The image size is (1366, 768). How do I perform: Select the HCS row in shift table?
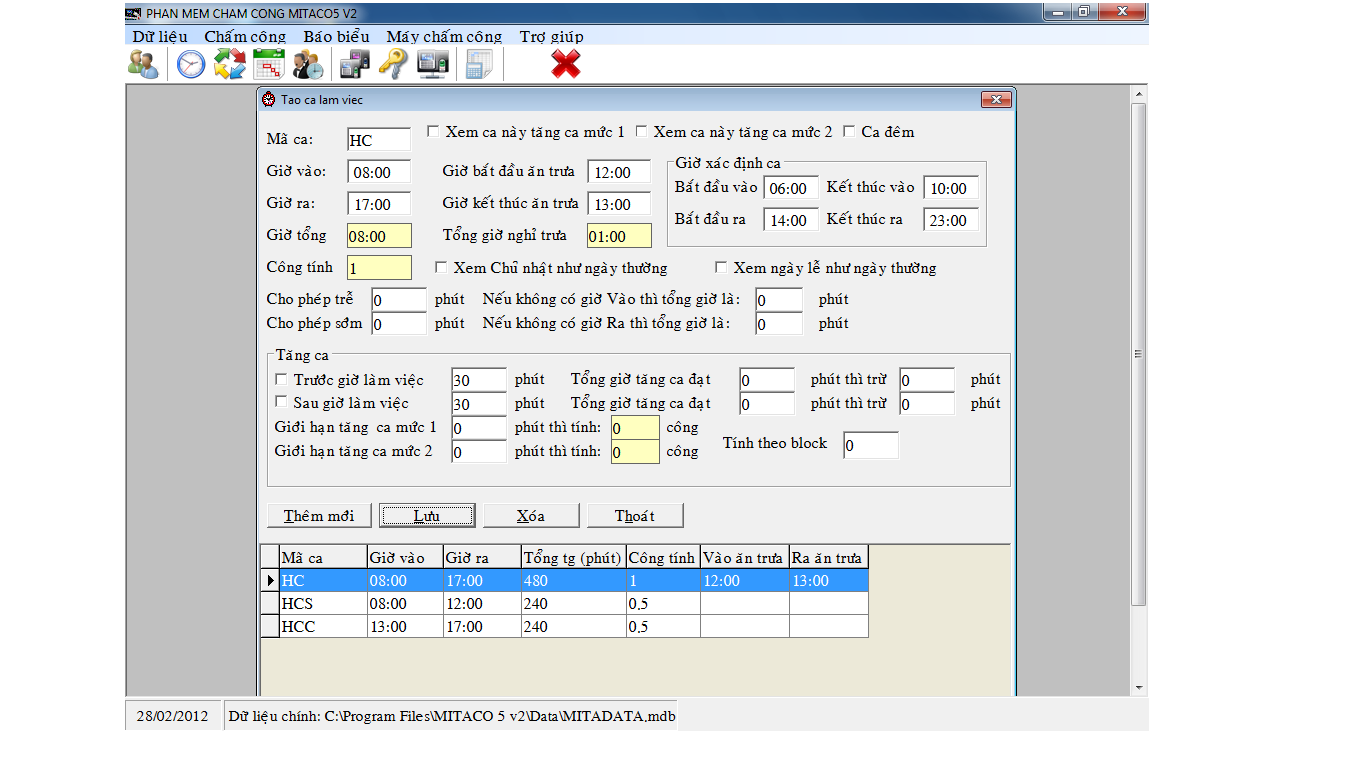coord(564,603)
